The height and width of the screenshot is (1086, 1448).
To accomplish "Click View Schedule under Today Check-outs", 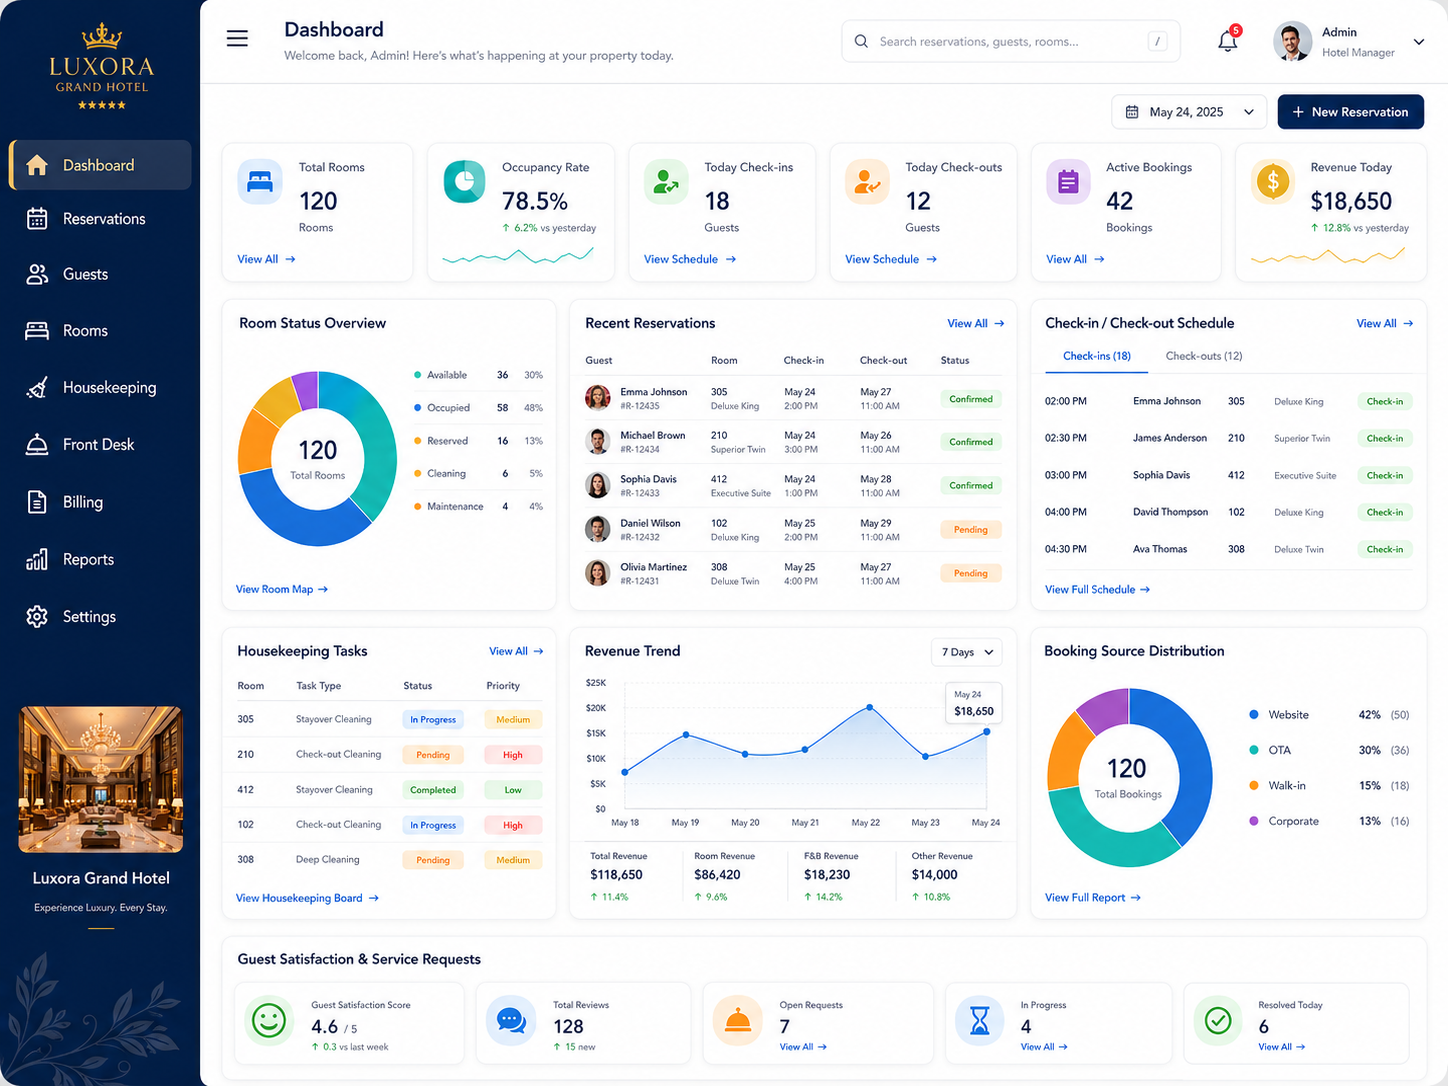I will click(891, 259).
